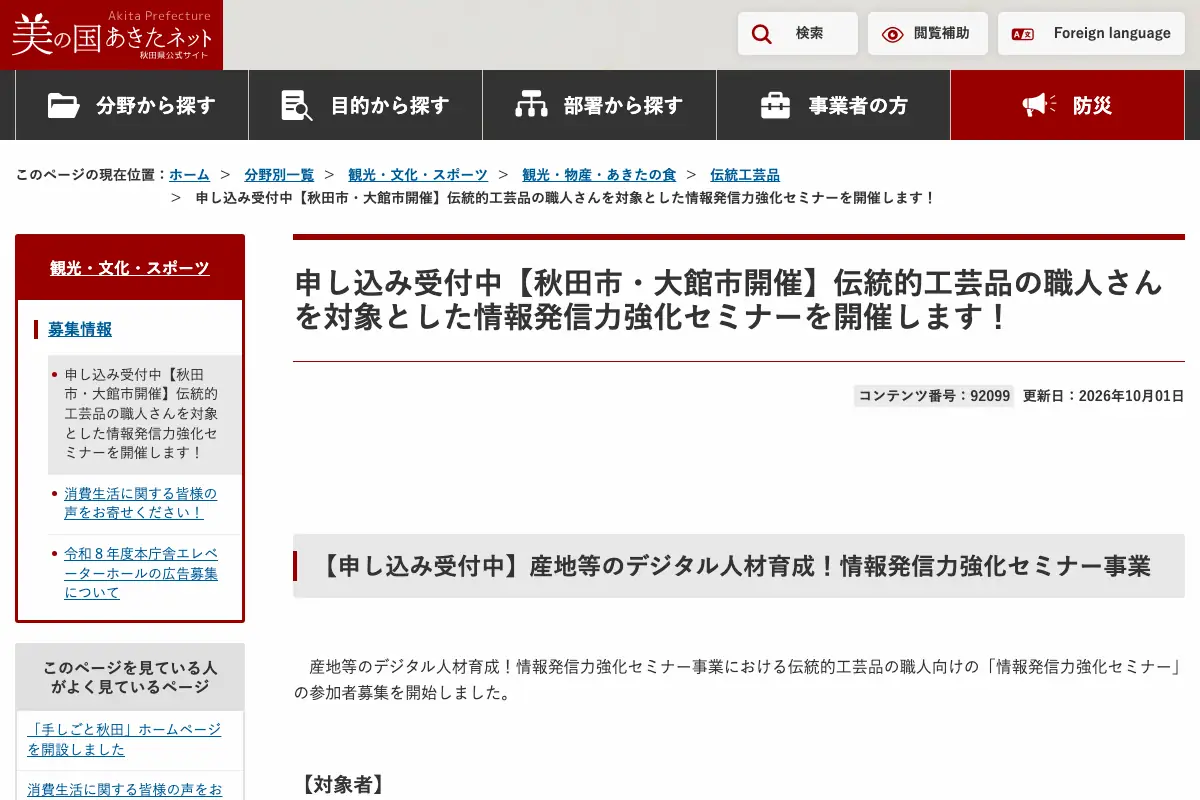This screenshot has width=1200, height=800.
Task: Click the briefcase icon for 事業者の方
Action: [x=775, y=105]
